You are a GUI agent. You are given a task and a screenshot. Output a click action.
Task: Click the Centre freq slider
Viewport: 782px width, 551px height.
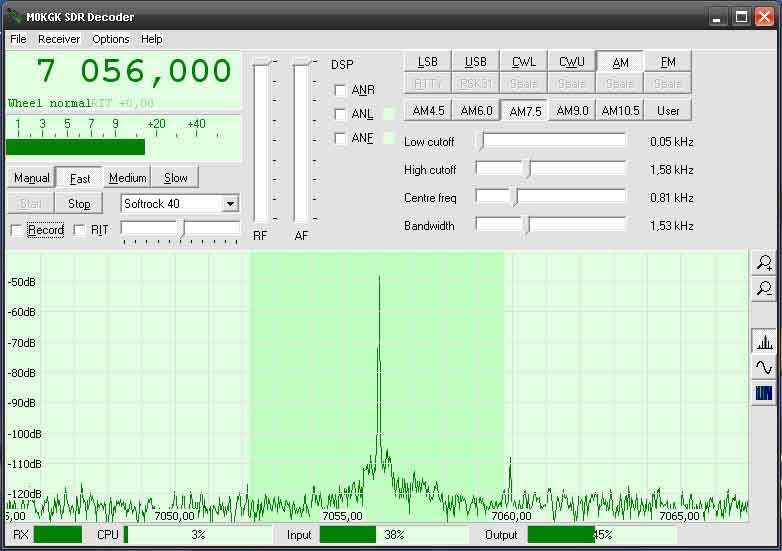point(551,197)
